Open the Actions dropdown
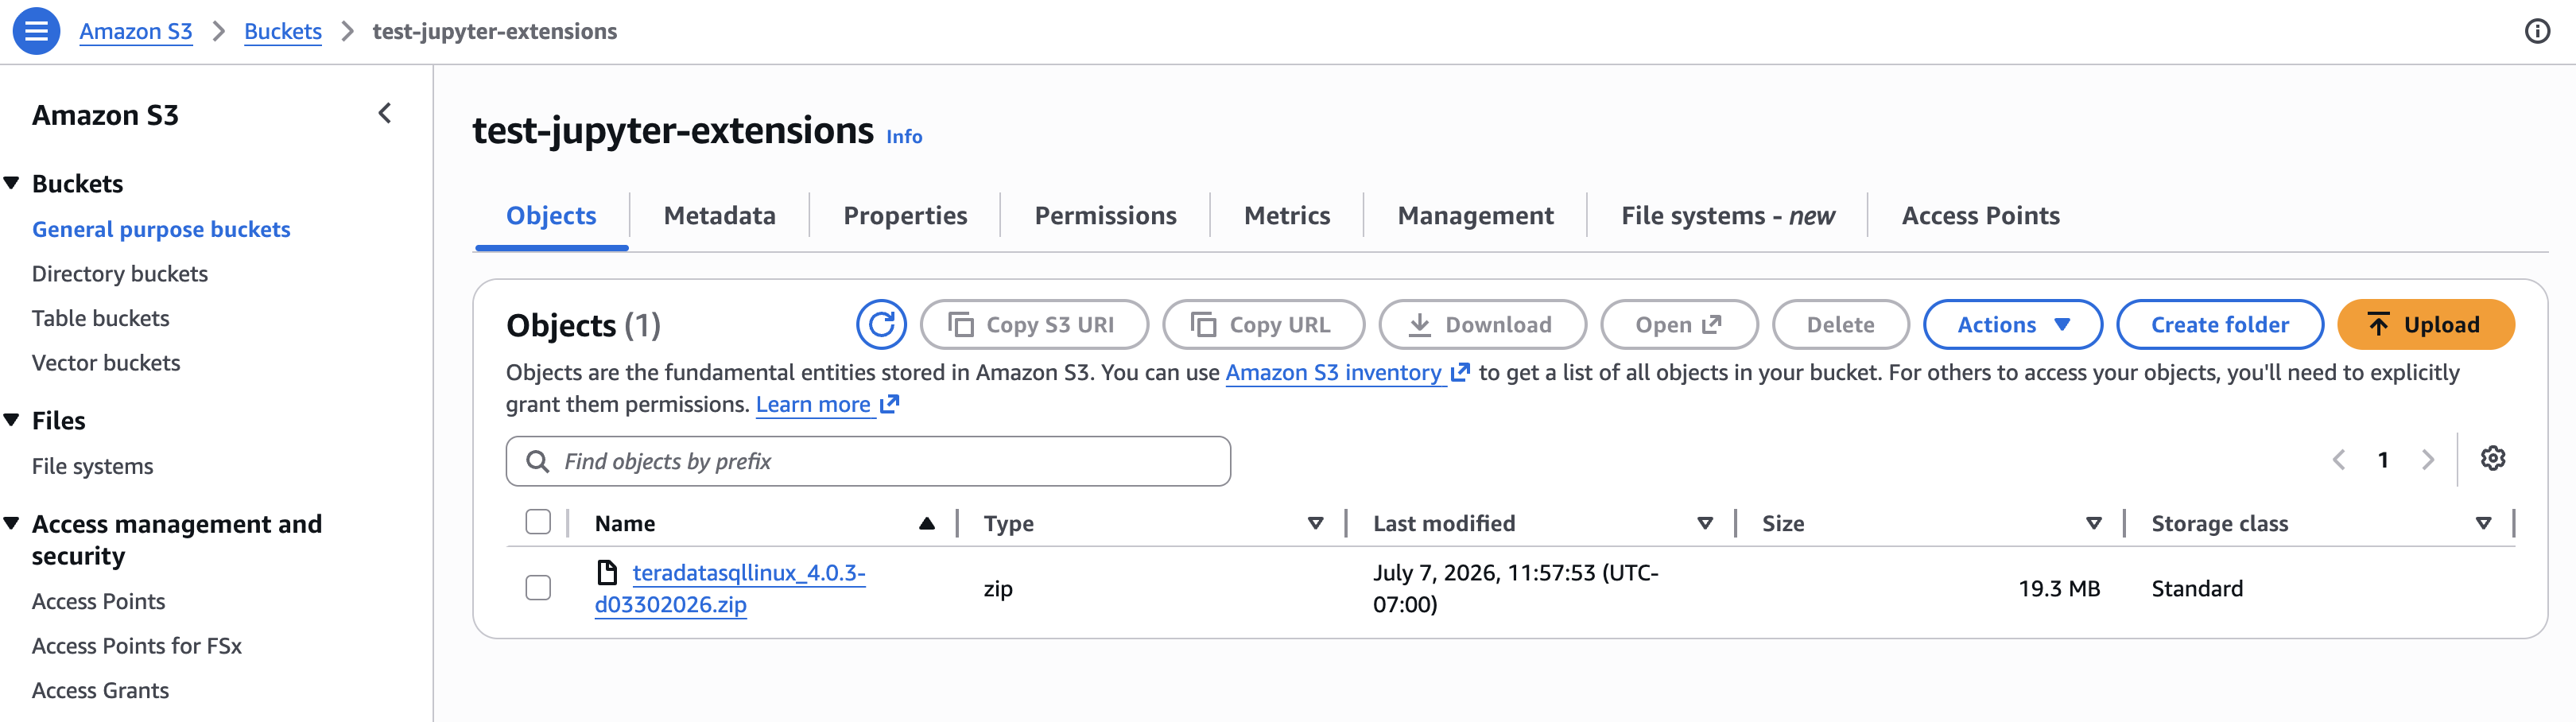Image resolution: width=2576 pixels, height=722 pixels. click(2012, 324)
